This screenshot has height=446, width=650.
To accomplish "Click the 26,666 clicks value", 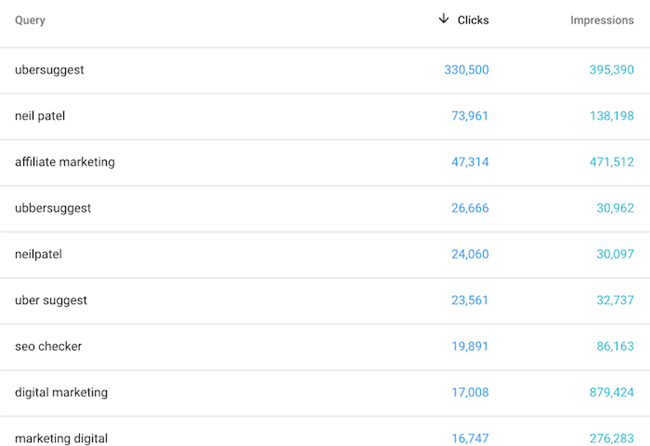I will (470, 208).
